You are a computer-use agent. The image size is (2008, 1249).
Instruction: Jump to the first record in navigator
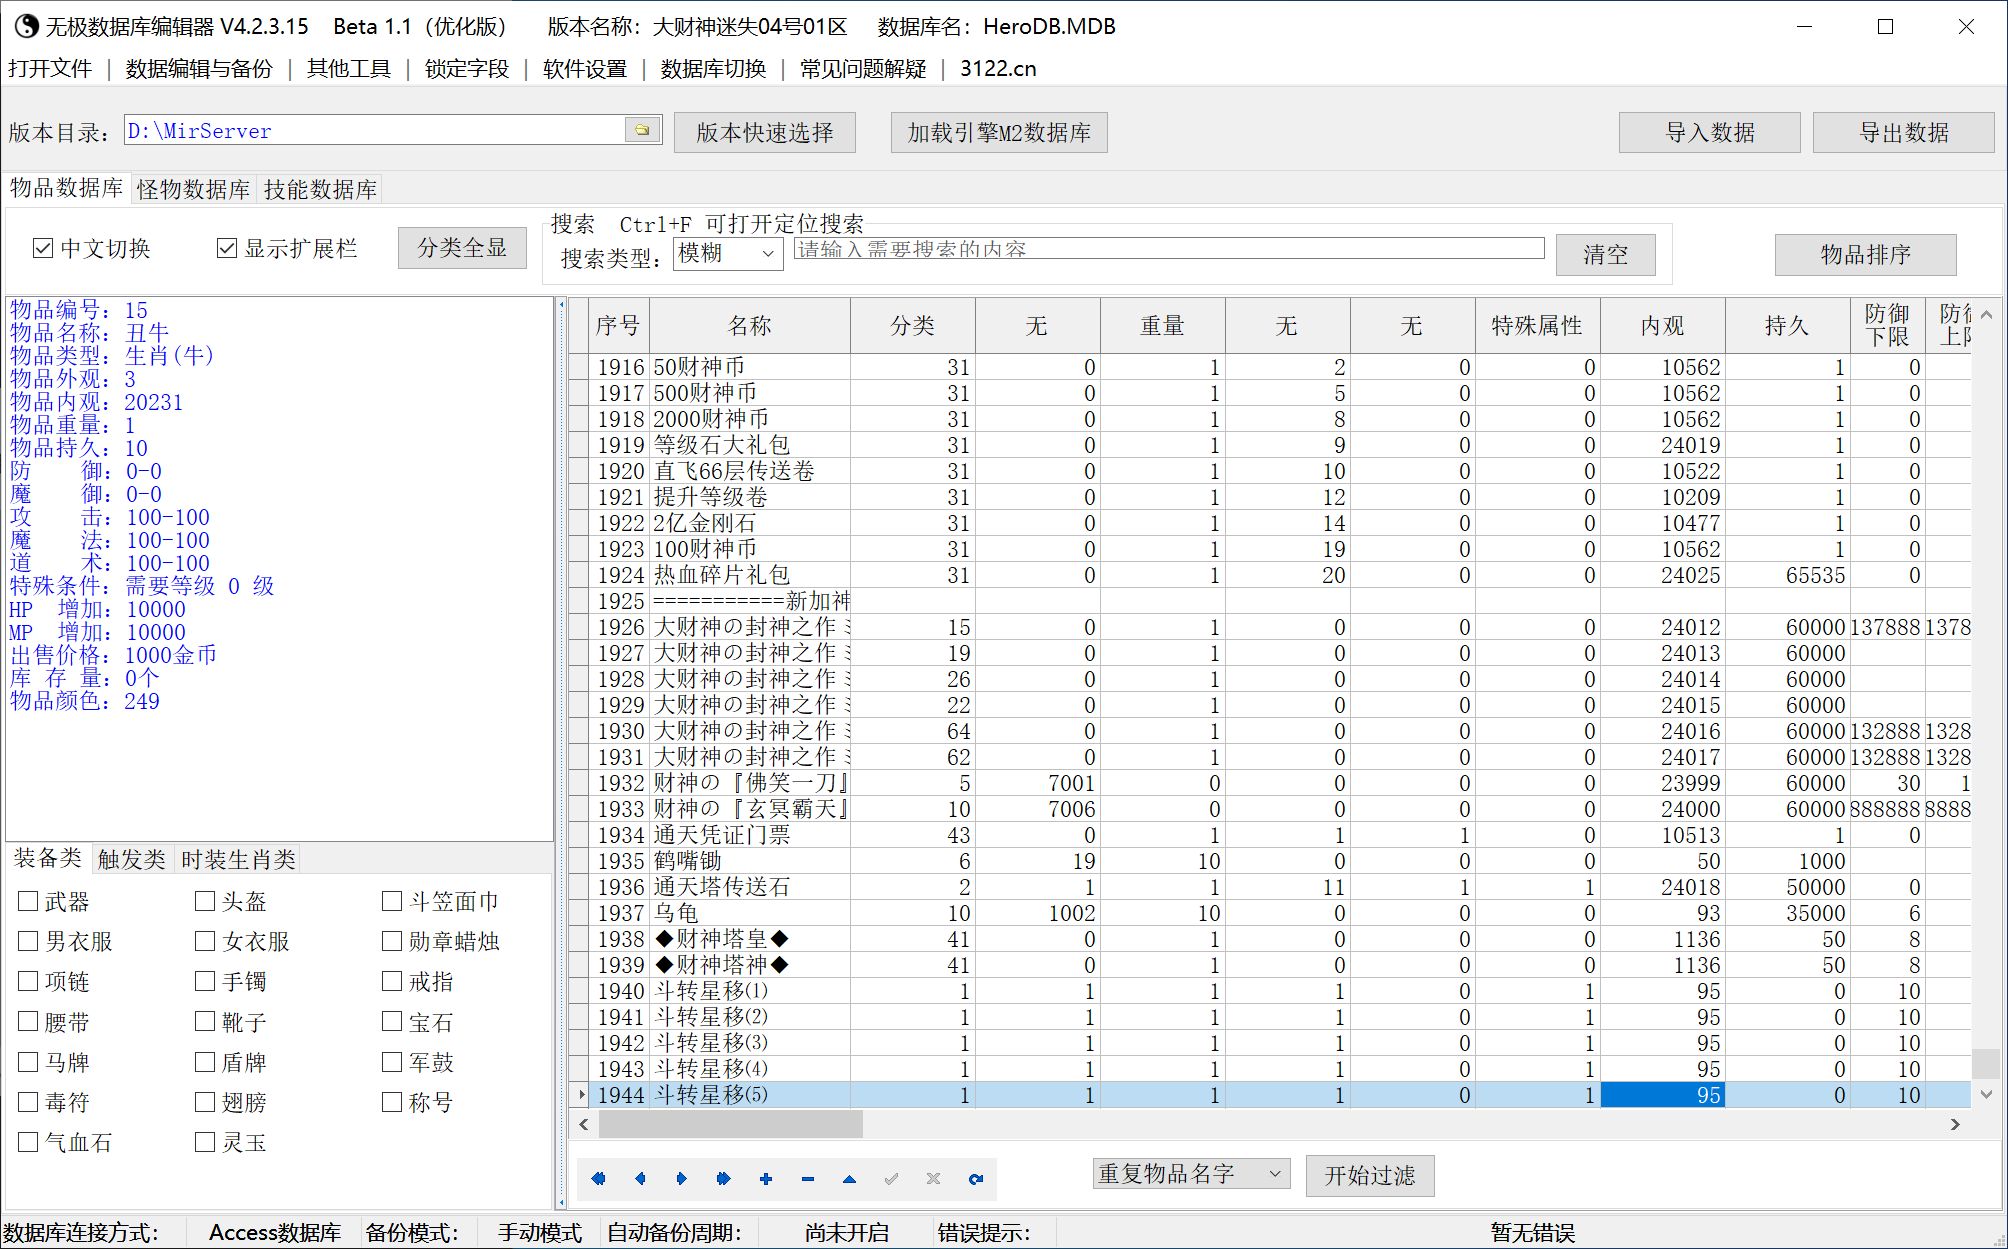598,1179
